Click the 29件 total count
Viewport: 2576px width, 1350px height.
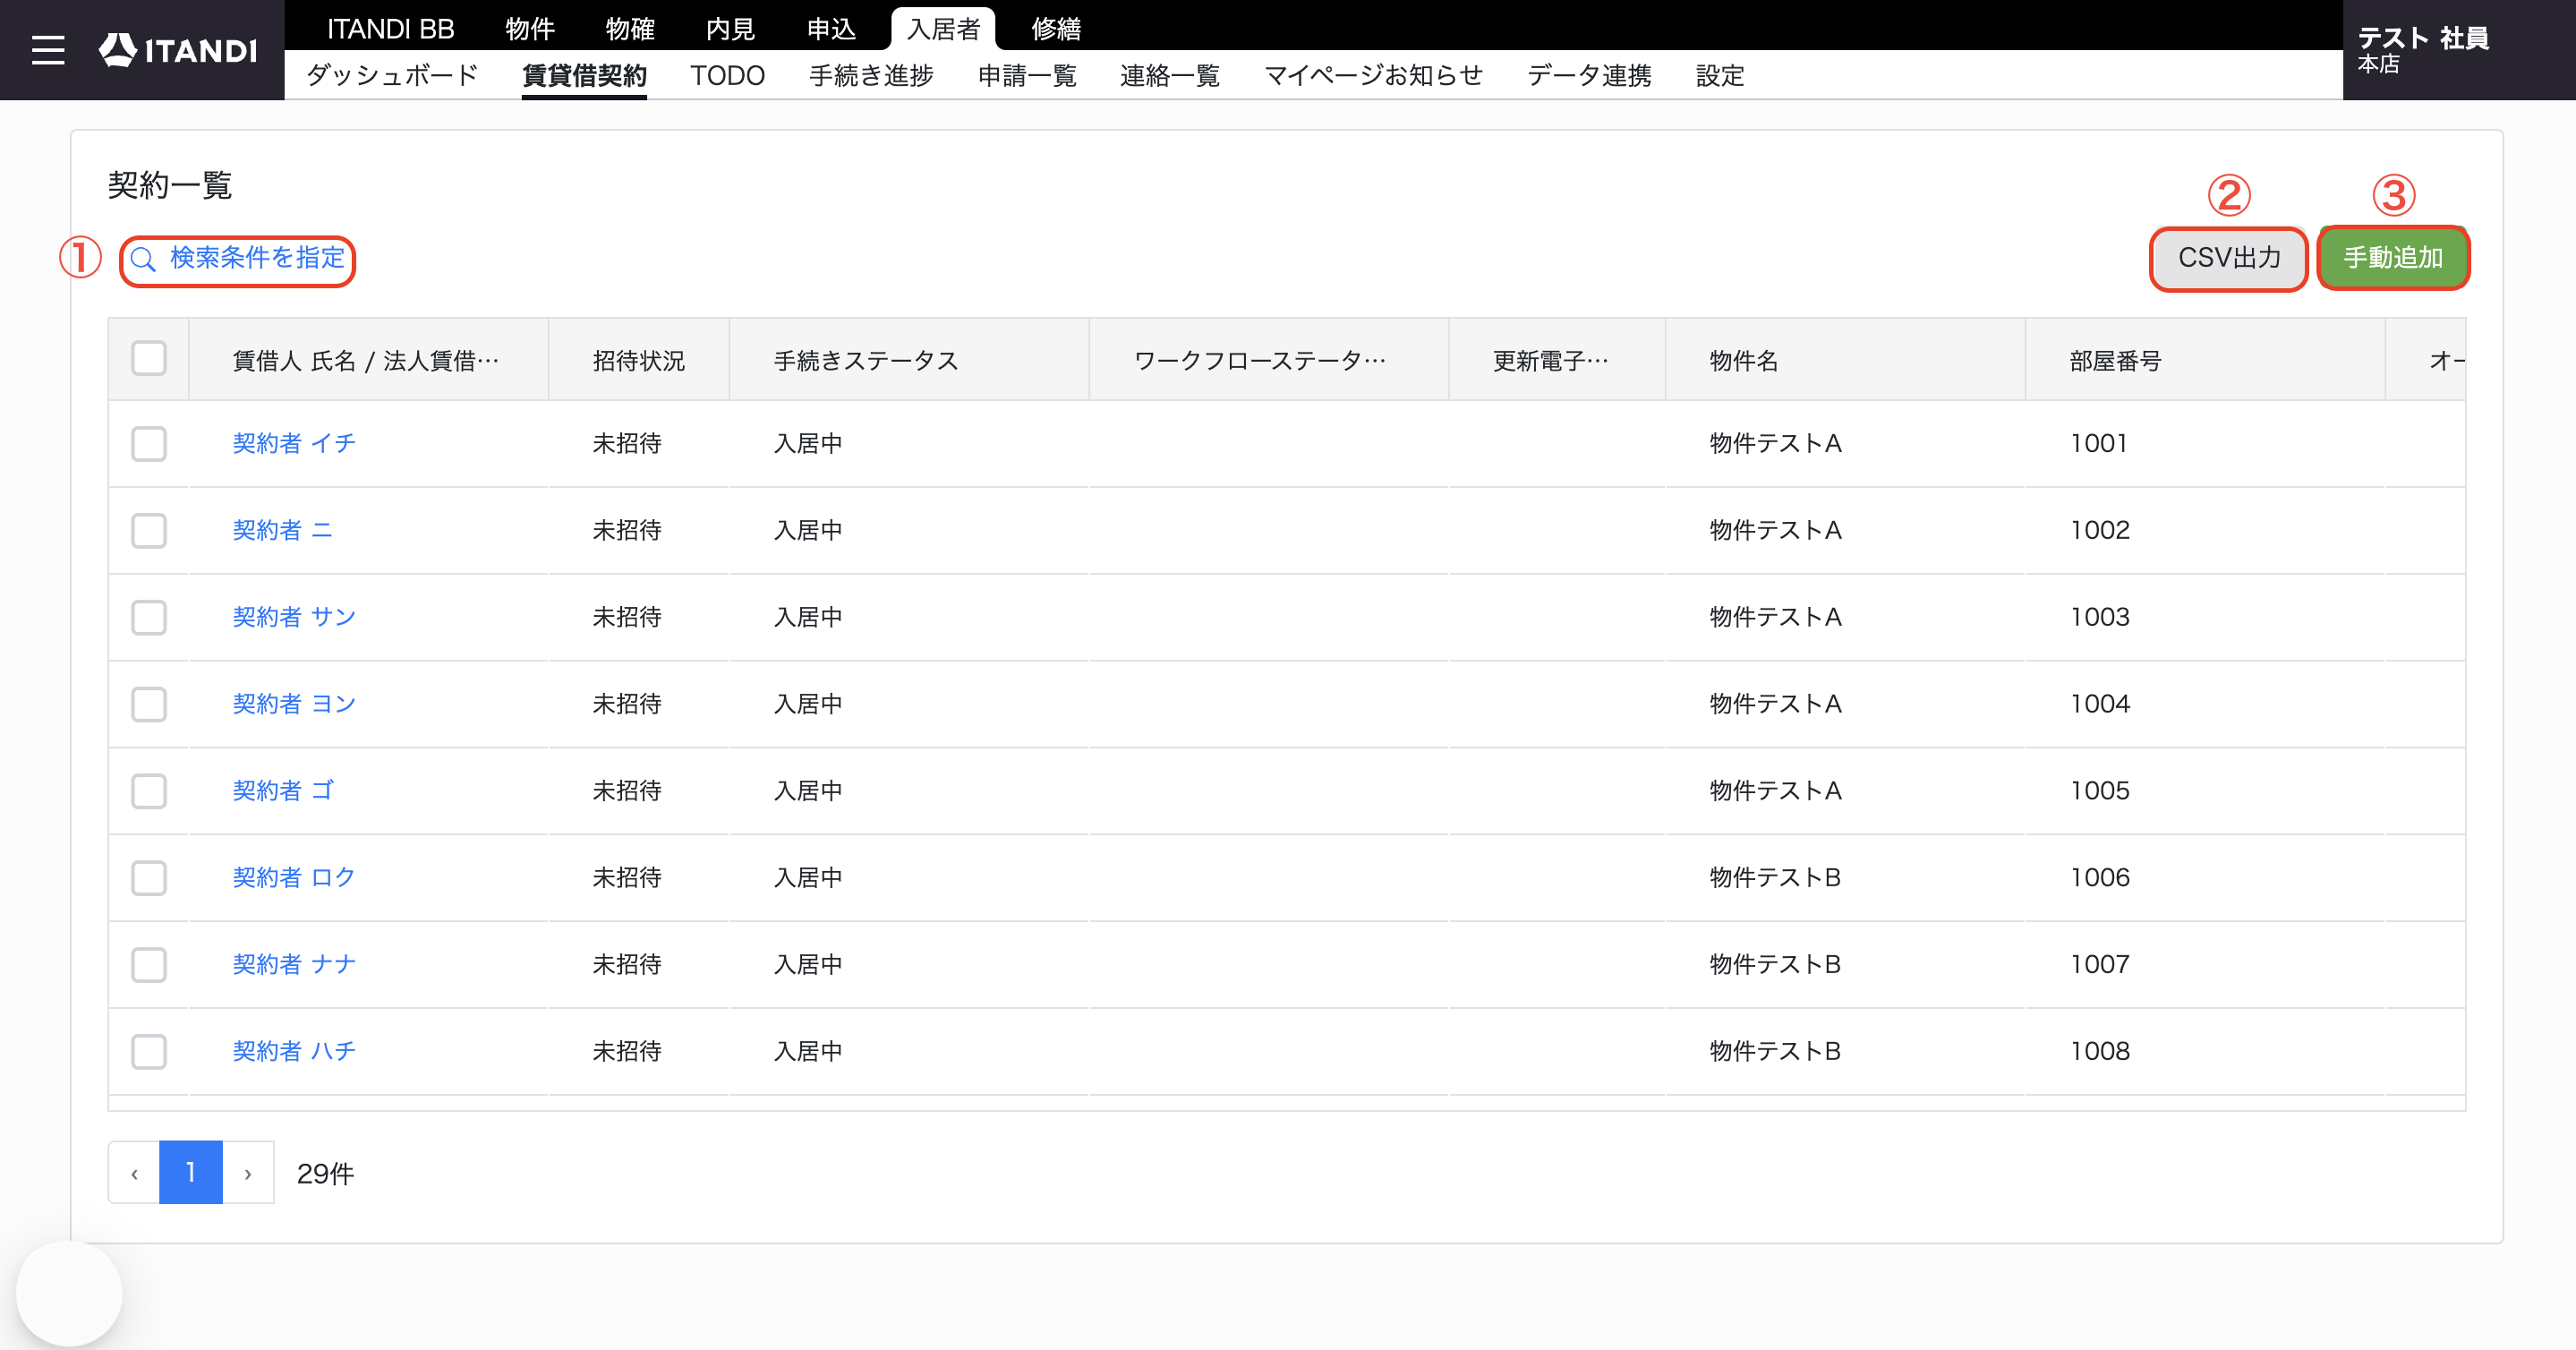coord(325,1174)
